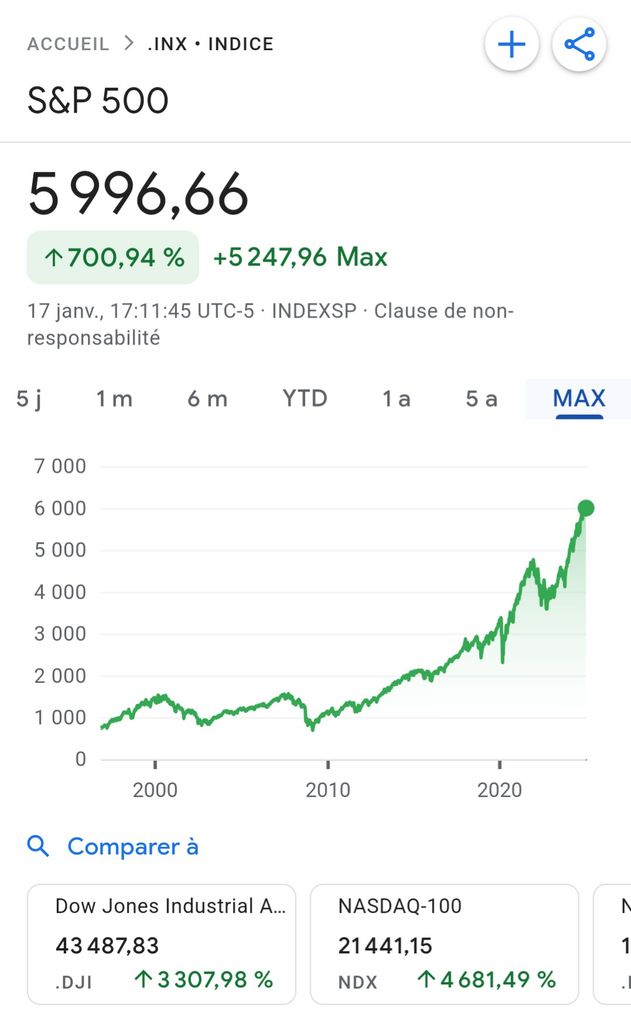This screenshot has width=631, height=1024.
Task: Select the MAX range tab
Action: [x=579, y=399]
